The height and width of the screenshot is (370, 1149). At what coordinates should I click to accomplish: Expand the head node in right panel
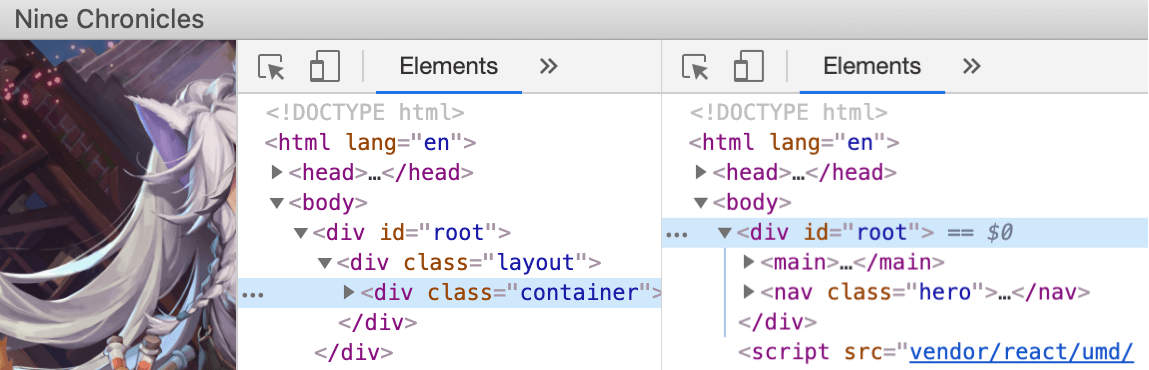coord(701,172)
